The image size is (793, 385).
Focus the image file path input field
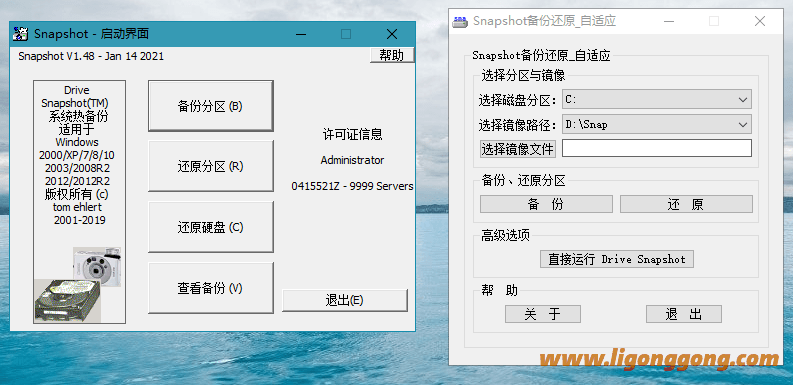coord(656,148)
